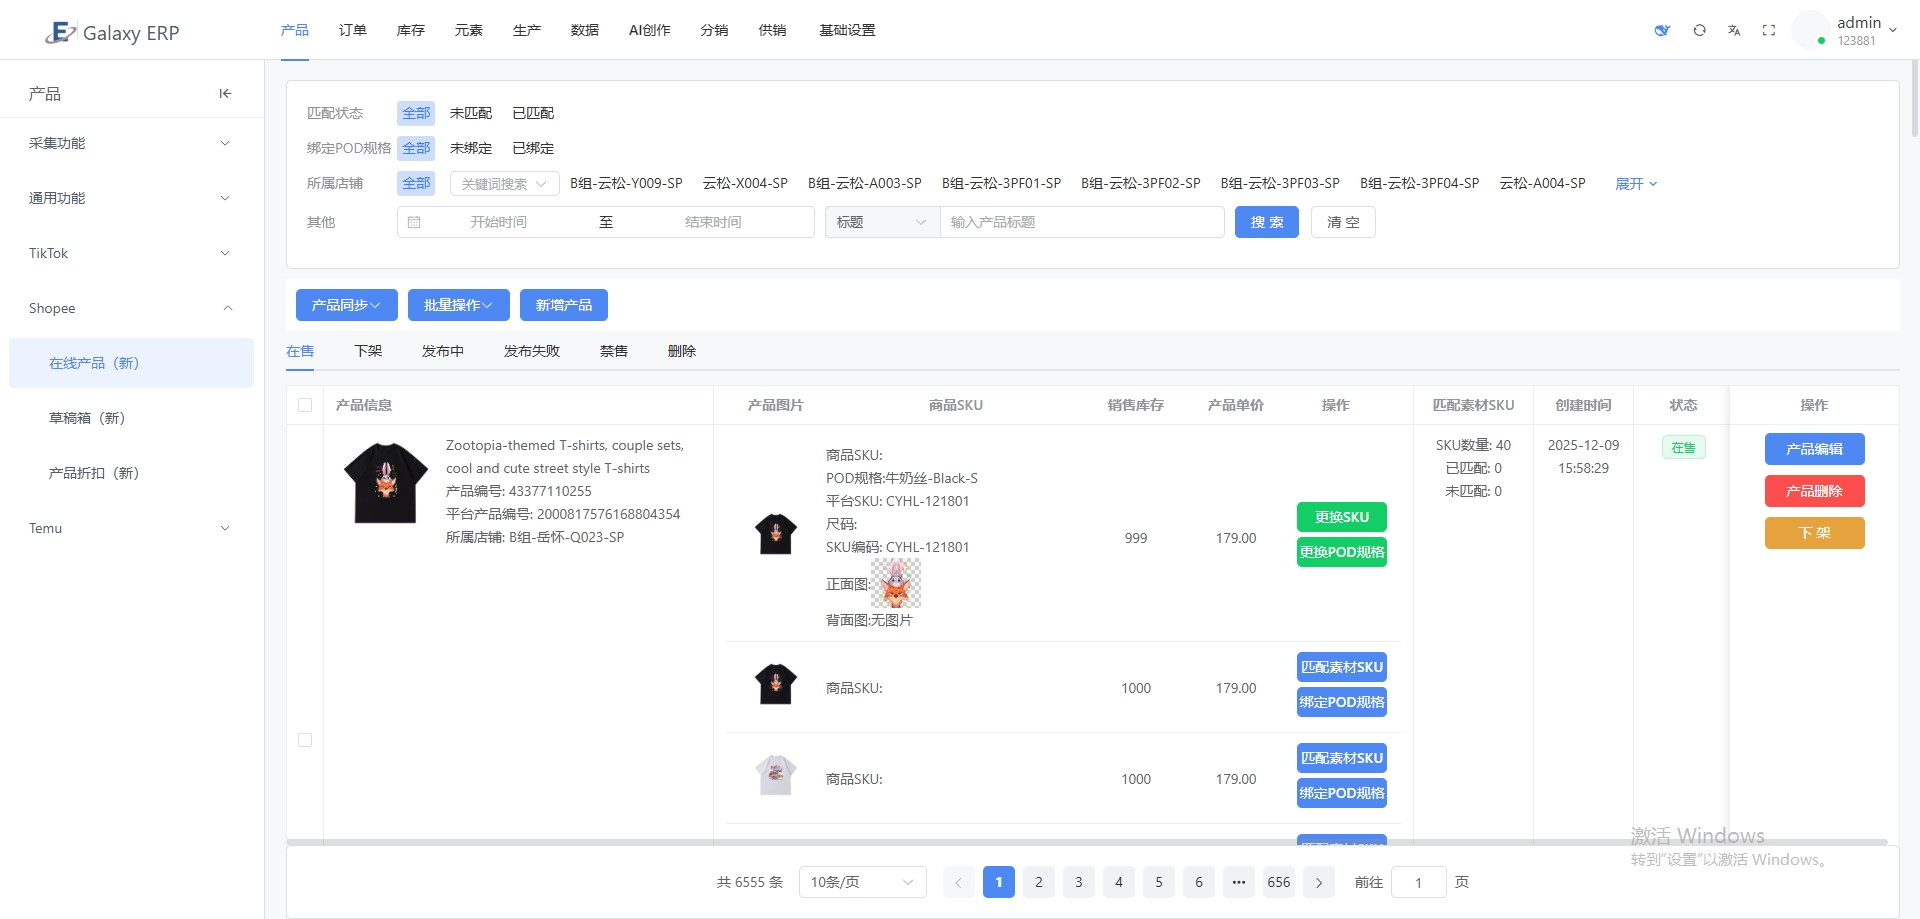The width and height of the screenshot is (1920, 919).
Task: Toggle fullscreen mode icon
Action: click(x=1769, y=30)
